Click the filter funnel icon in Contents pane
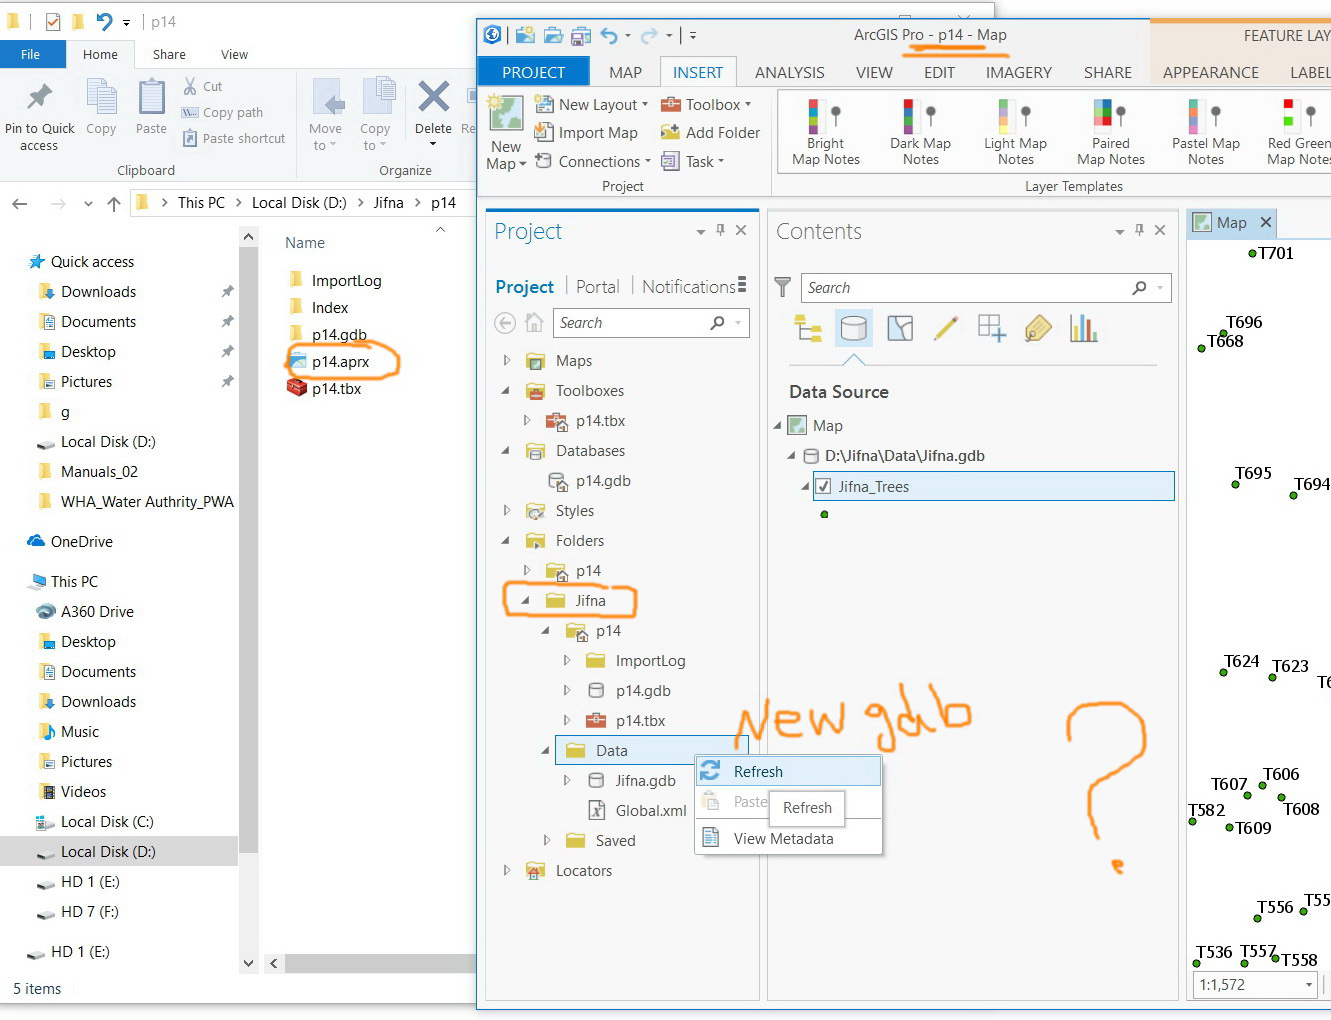1331x1020 pixels. pyautogui.click(x=783, y=287)
